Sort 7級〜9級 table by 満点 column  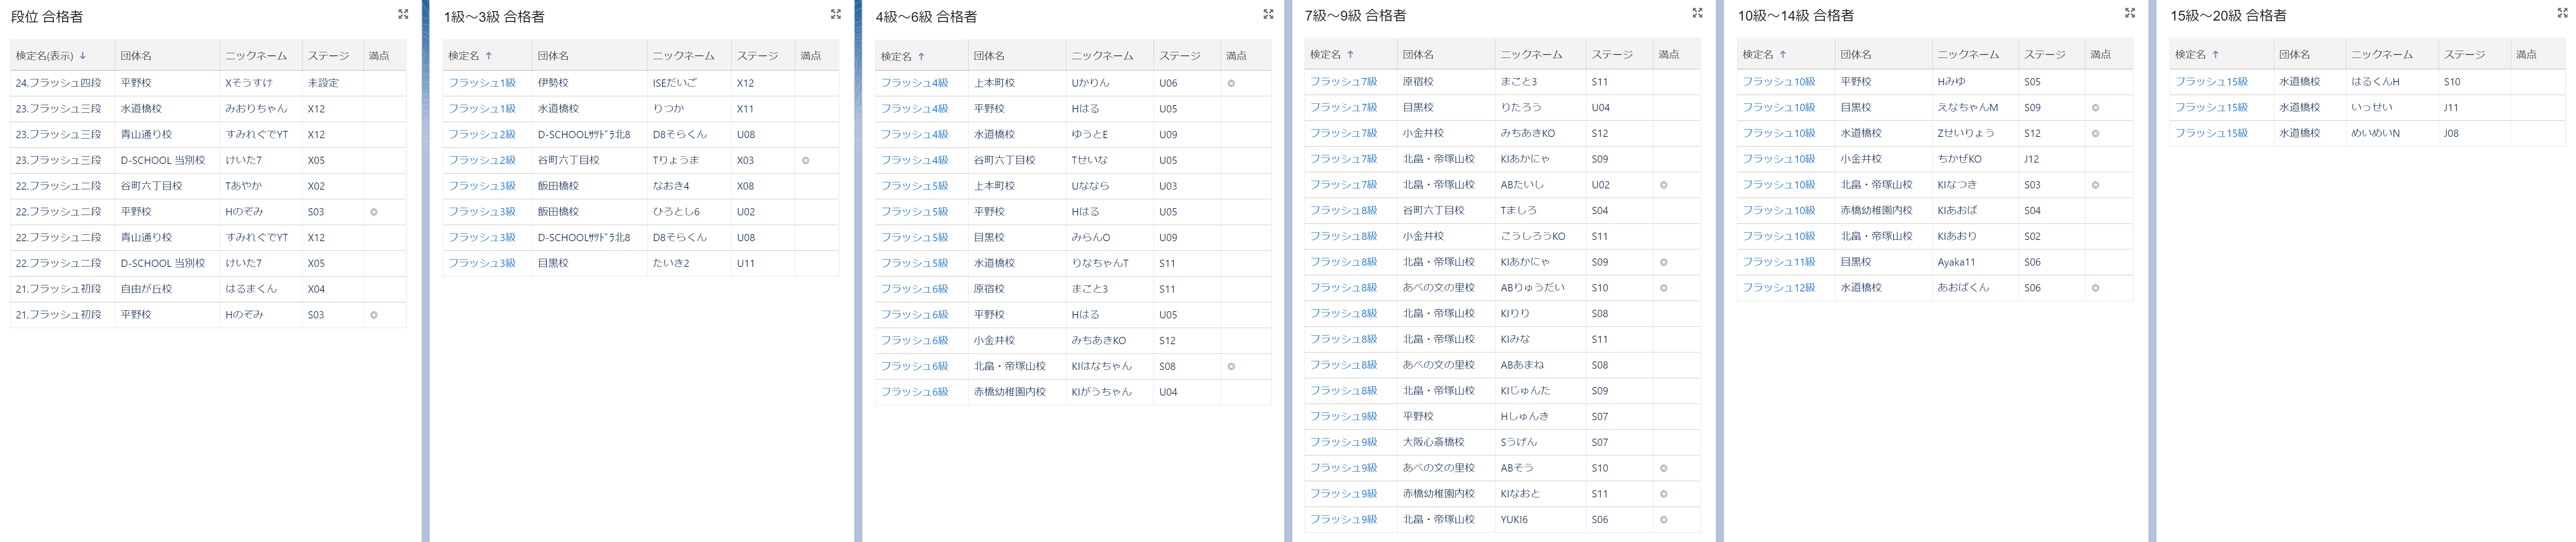1669,55
